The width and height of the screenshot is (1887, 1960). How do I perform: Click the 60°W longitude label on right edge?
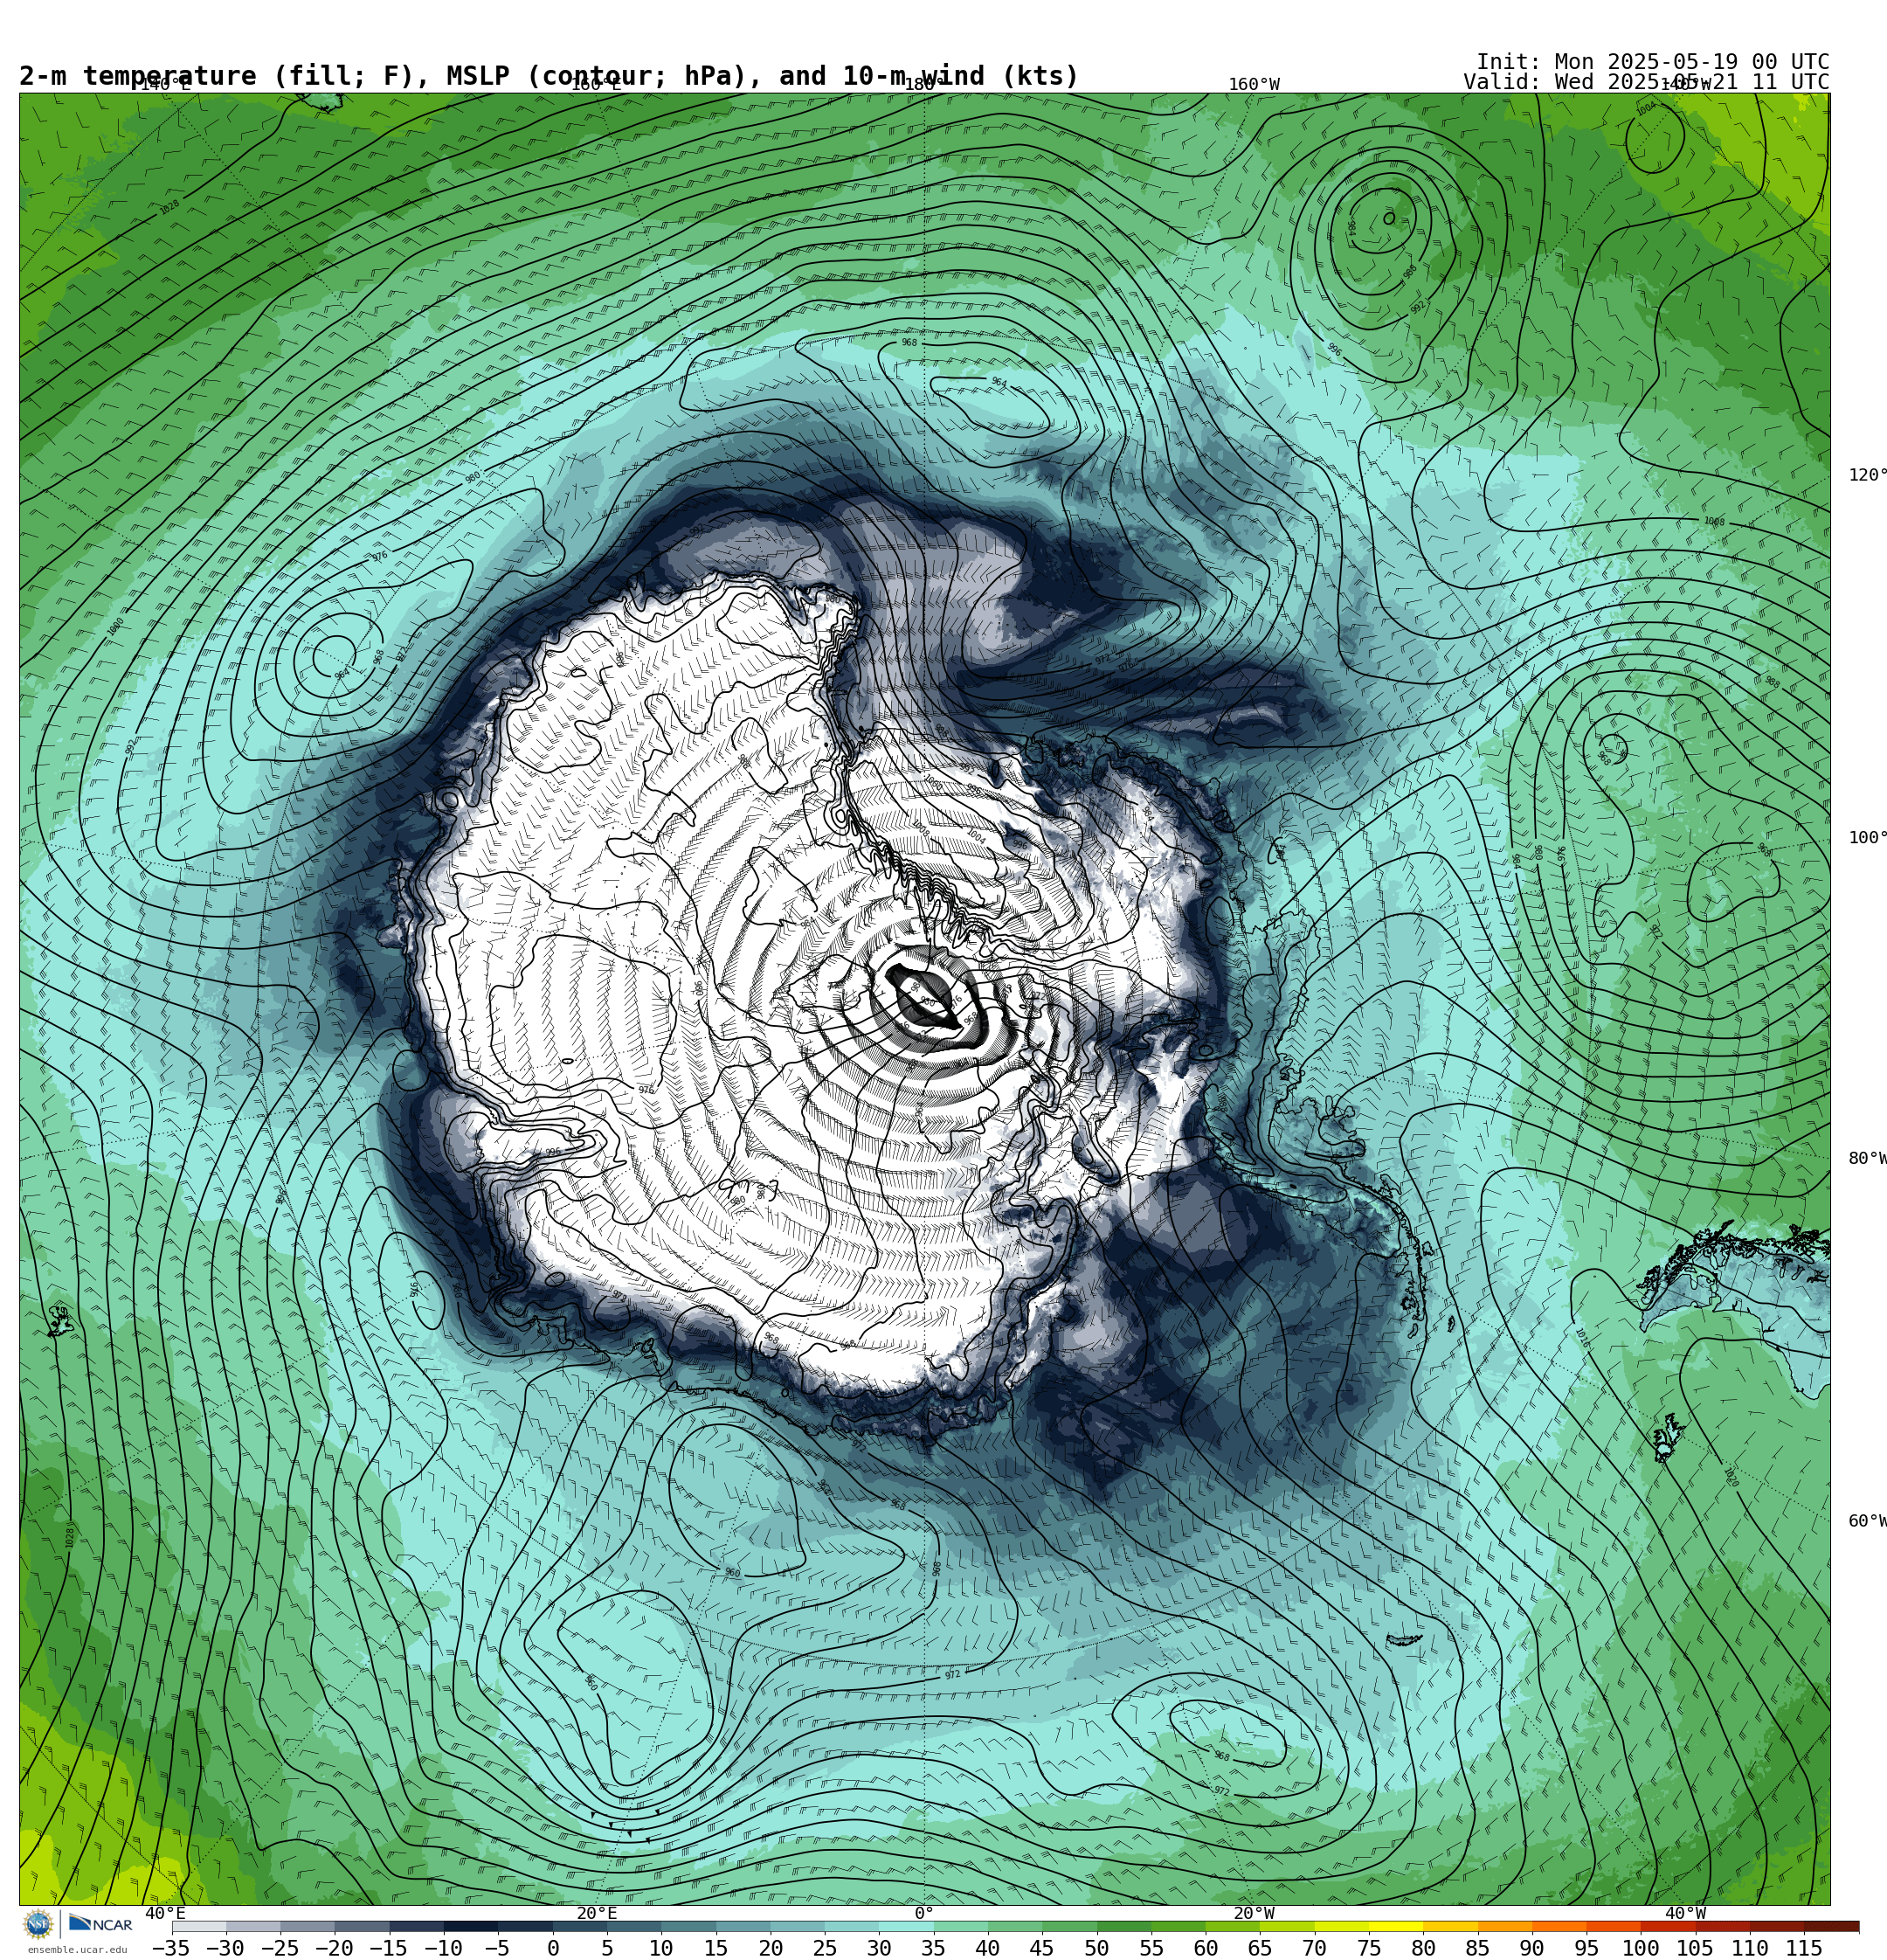pos(1867,1521)
